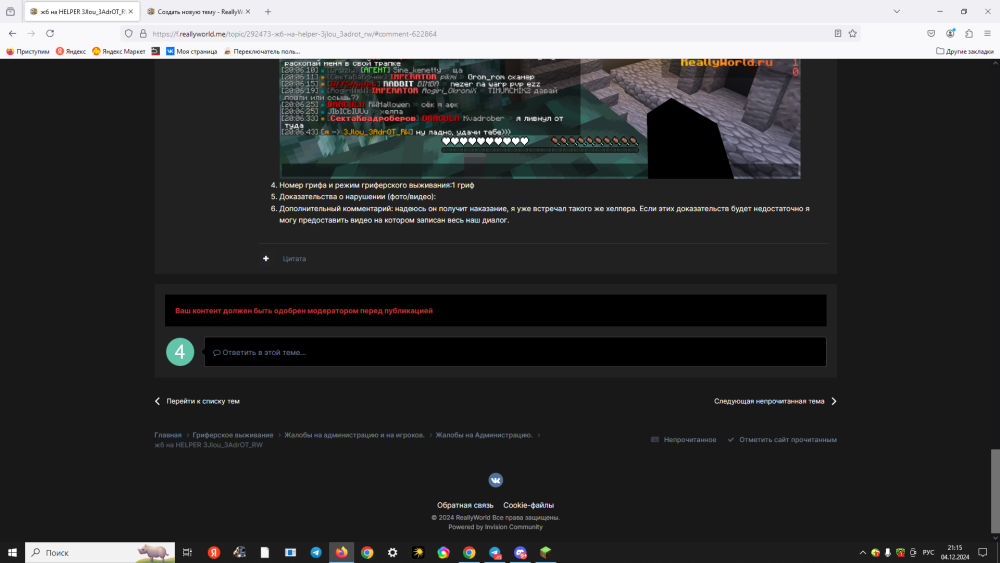This screenshot has height=563, width=1000.
Task: Click the 'Цитата' quote link
Action: pyautogui.click(x=294, y=259)
